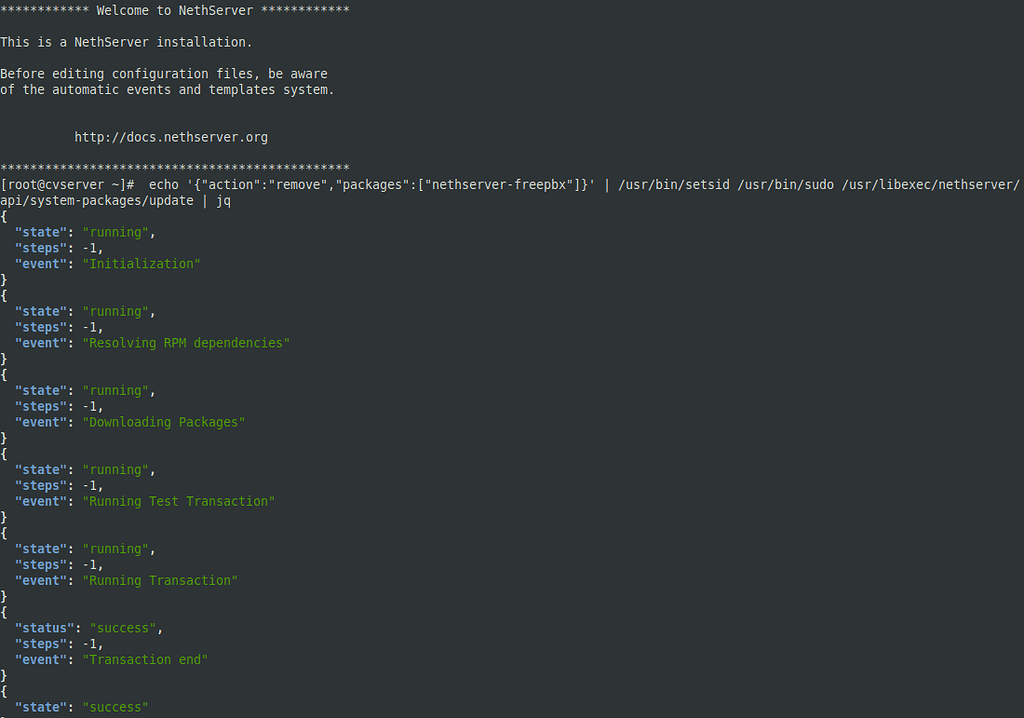1024x718 pixels.
Task: Click the "Transaction end" event text
Action: (145, 660)
